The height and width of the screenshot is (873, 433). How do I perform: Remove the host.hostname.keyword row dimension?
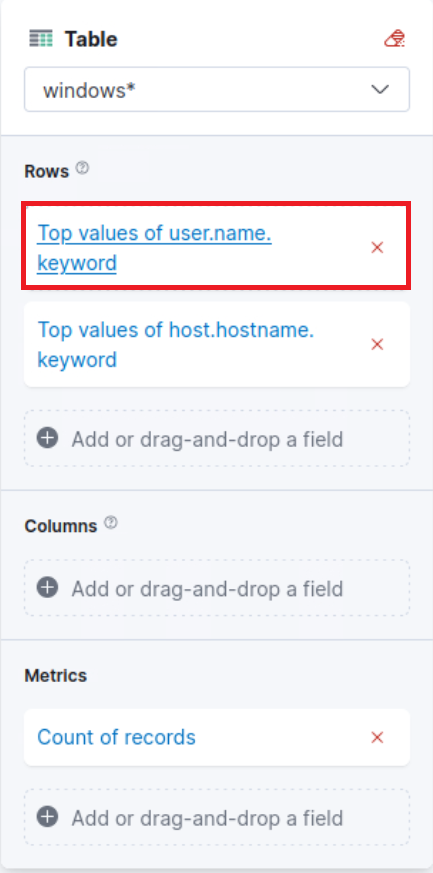[377, 345]
